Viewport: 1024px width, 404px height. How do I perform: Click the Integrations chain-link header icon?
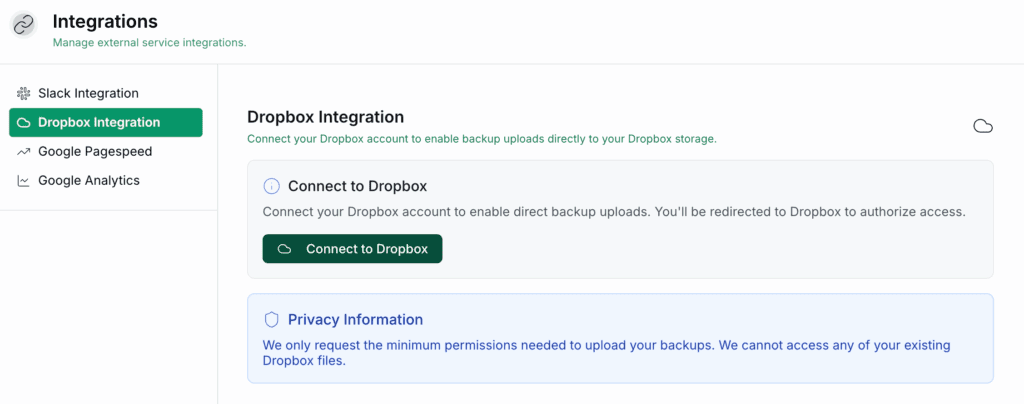(24, 25)
